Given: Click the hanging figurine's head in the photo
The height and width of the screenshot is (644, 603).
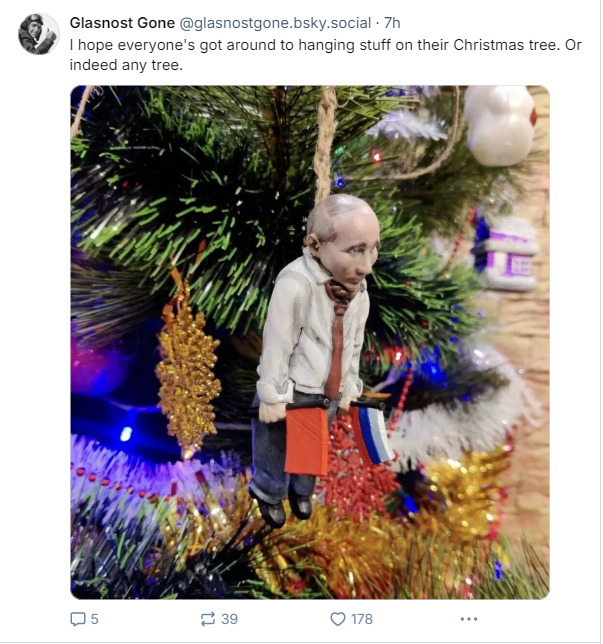Looking at the screenshot, I should pyautogui.click(x=343, y=239).
